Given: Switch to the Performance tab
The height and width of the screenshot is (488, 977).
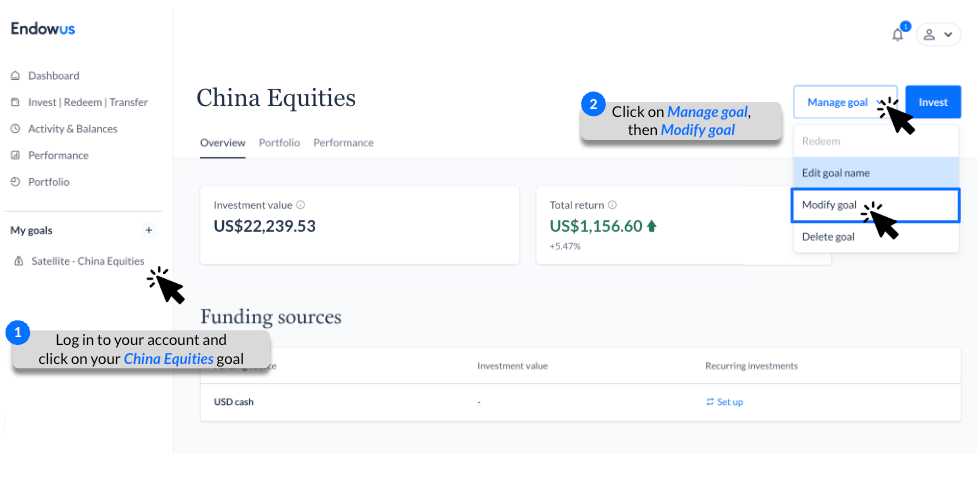Looking at the screenshot, I should (343, 143).
